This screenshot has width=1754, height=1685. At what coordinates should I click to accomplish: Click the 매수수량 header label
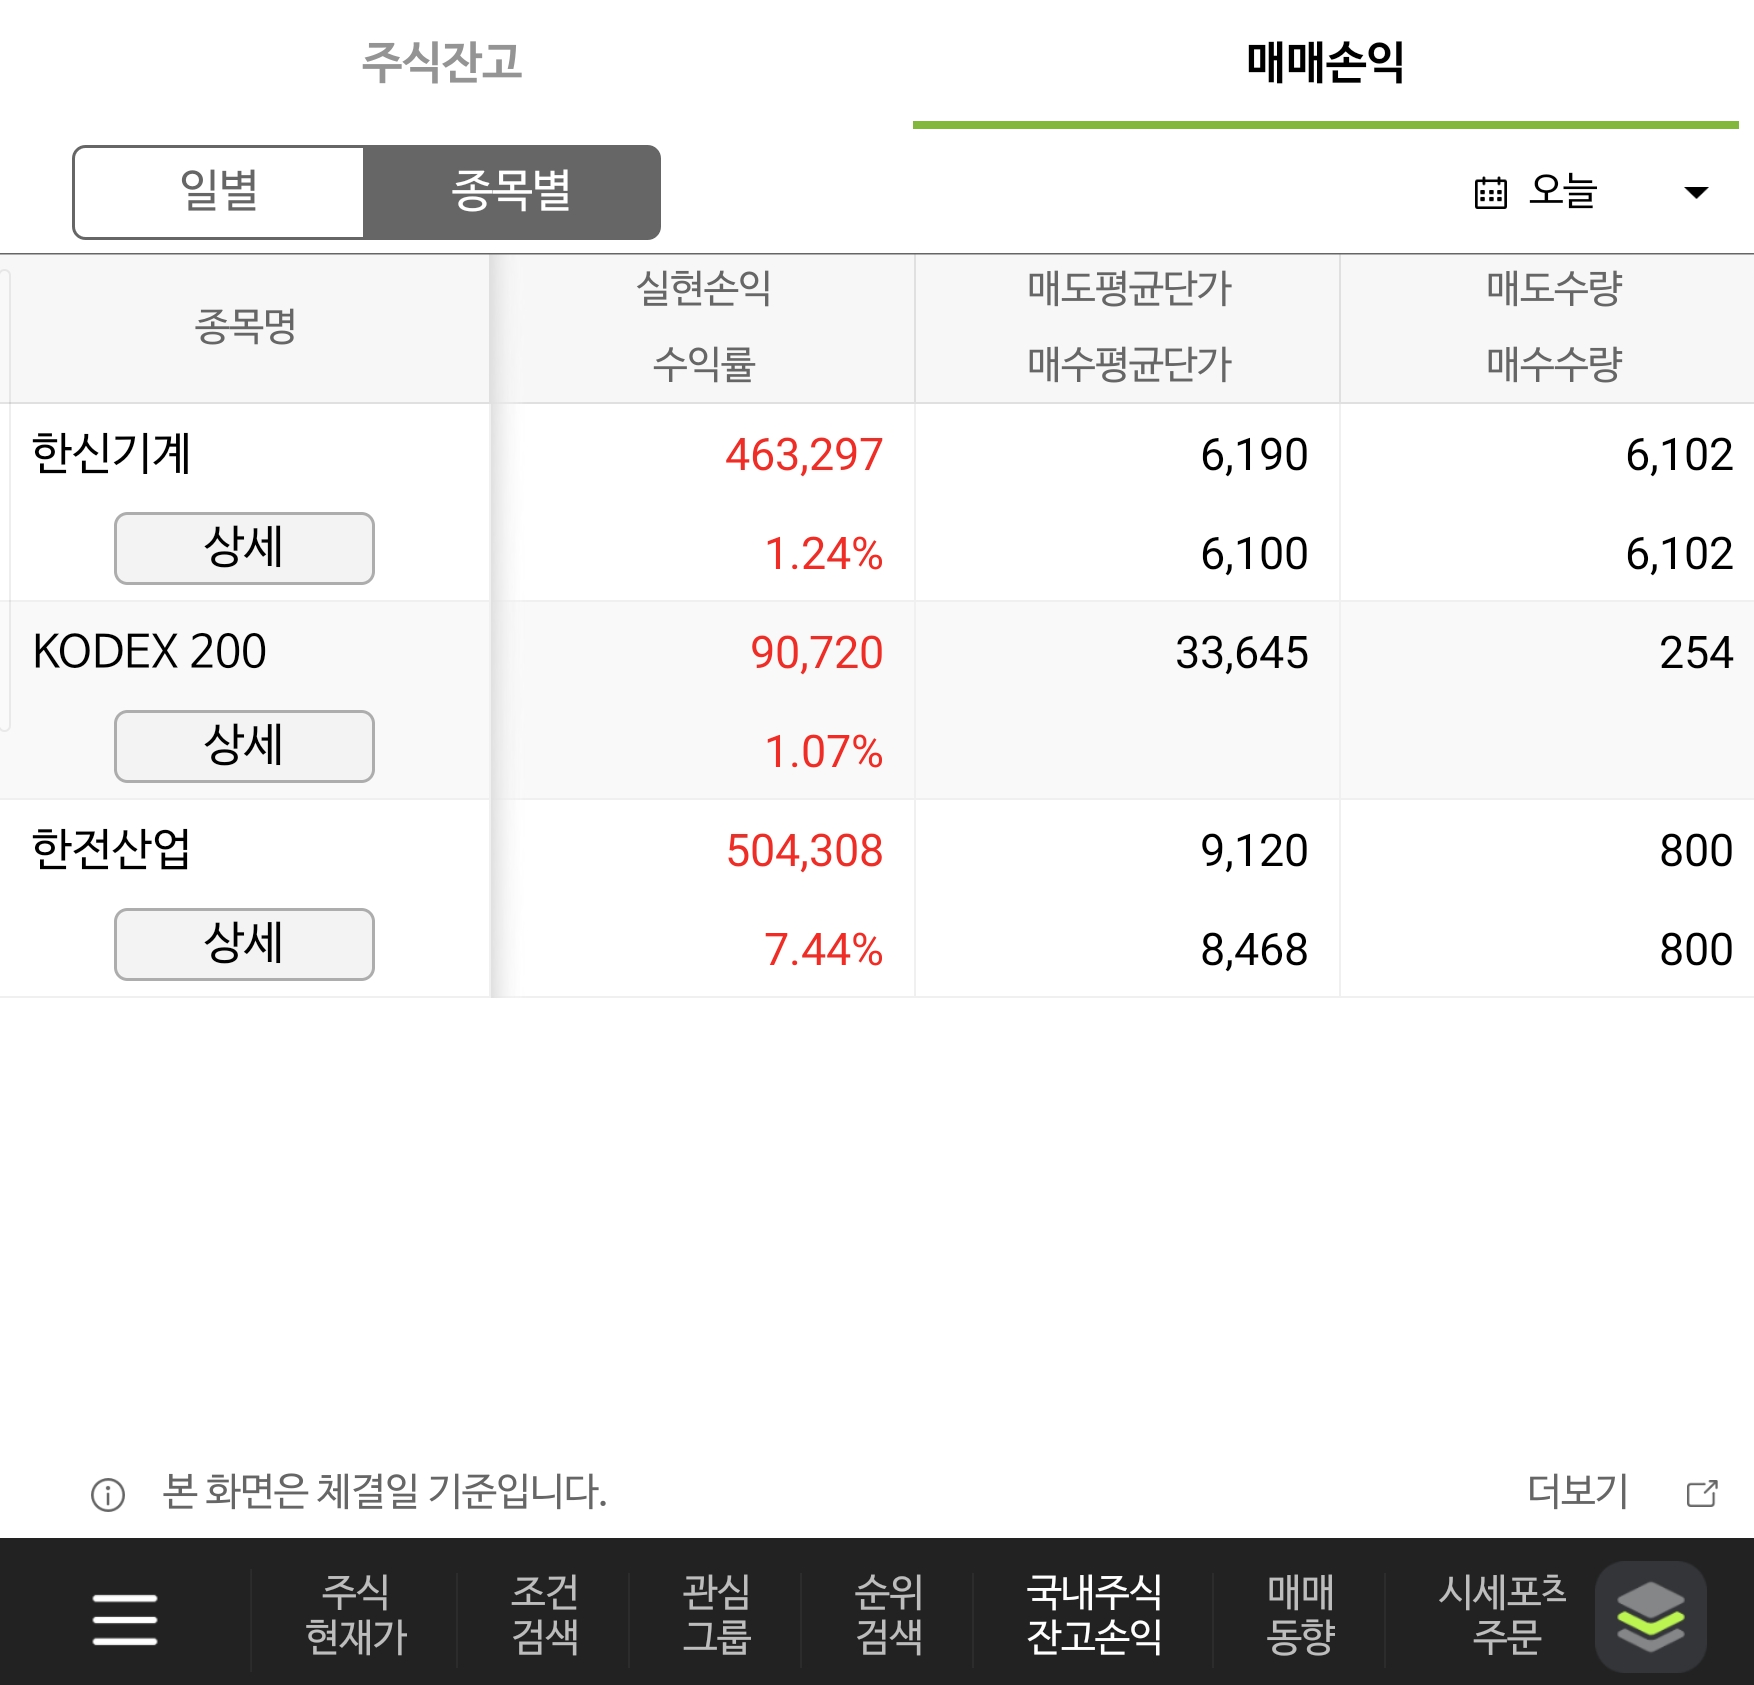(1554, 364)
